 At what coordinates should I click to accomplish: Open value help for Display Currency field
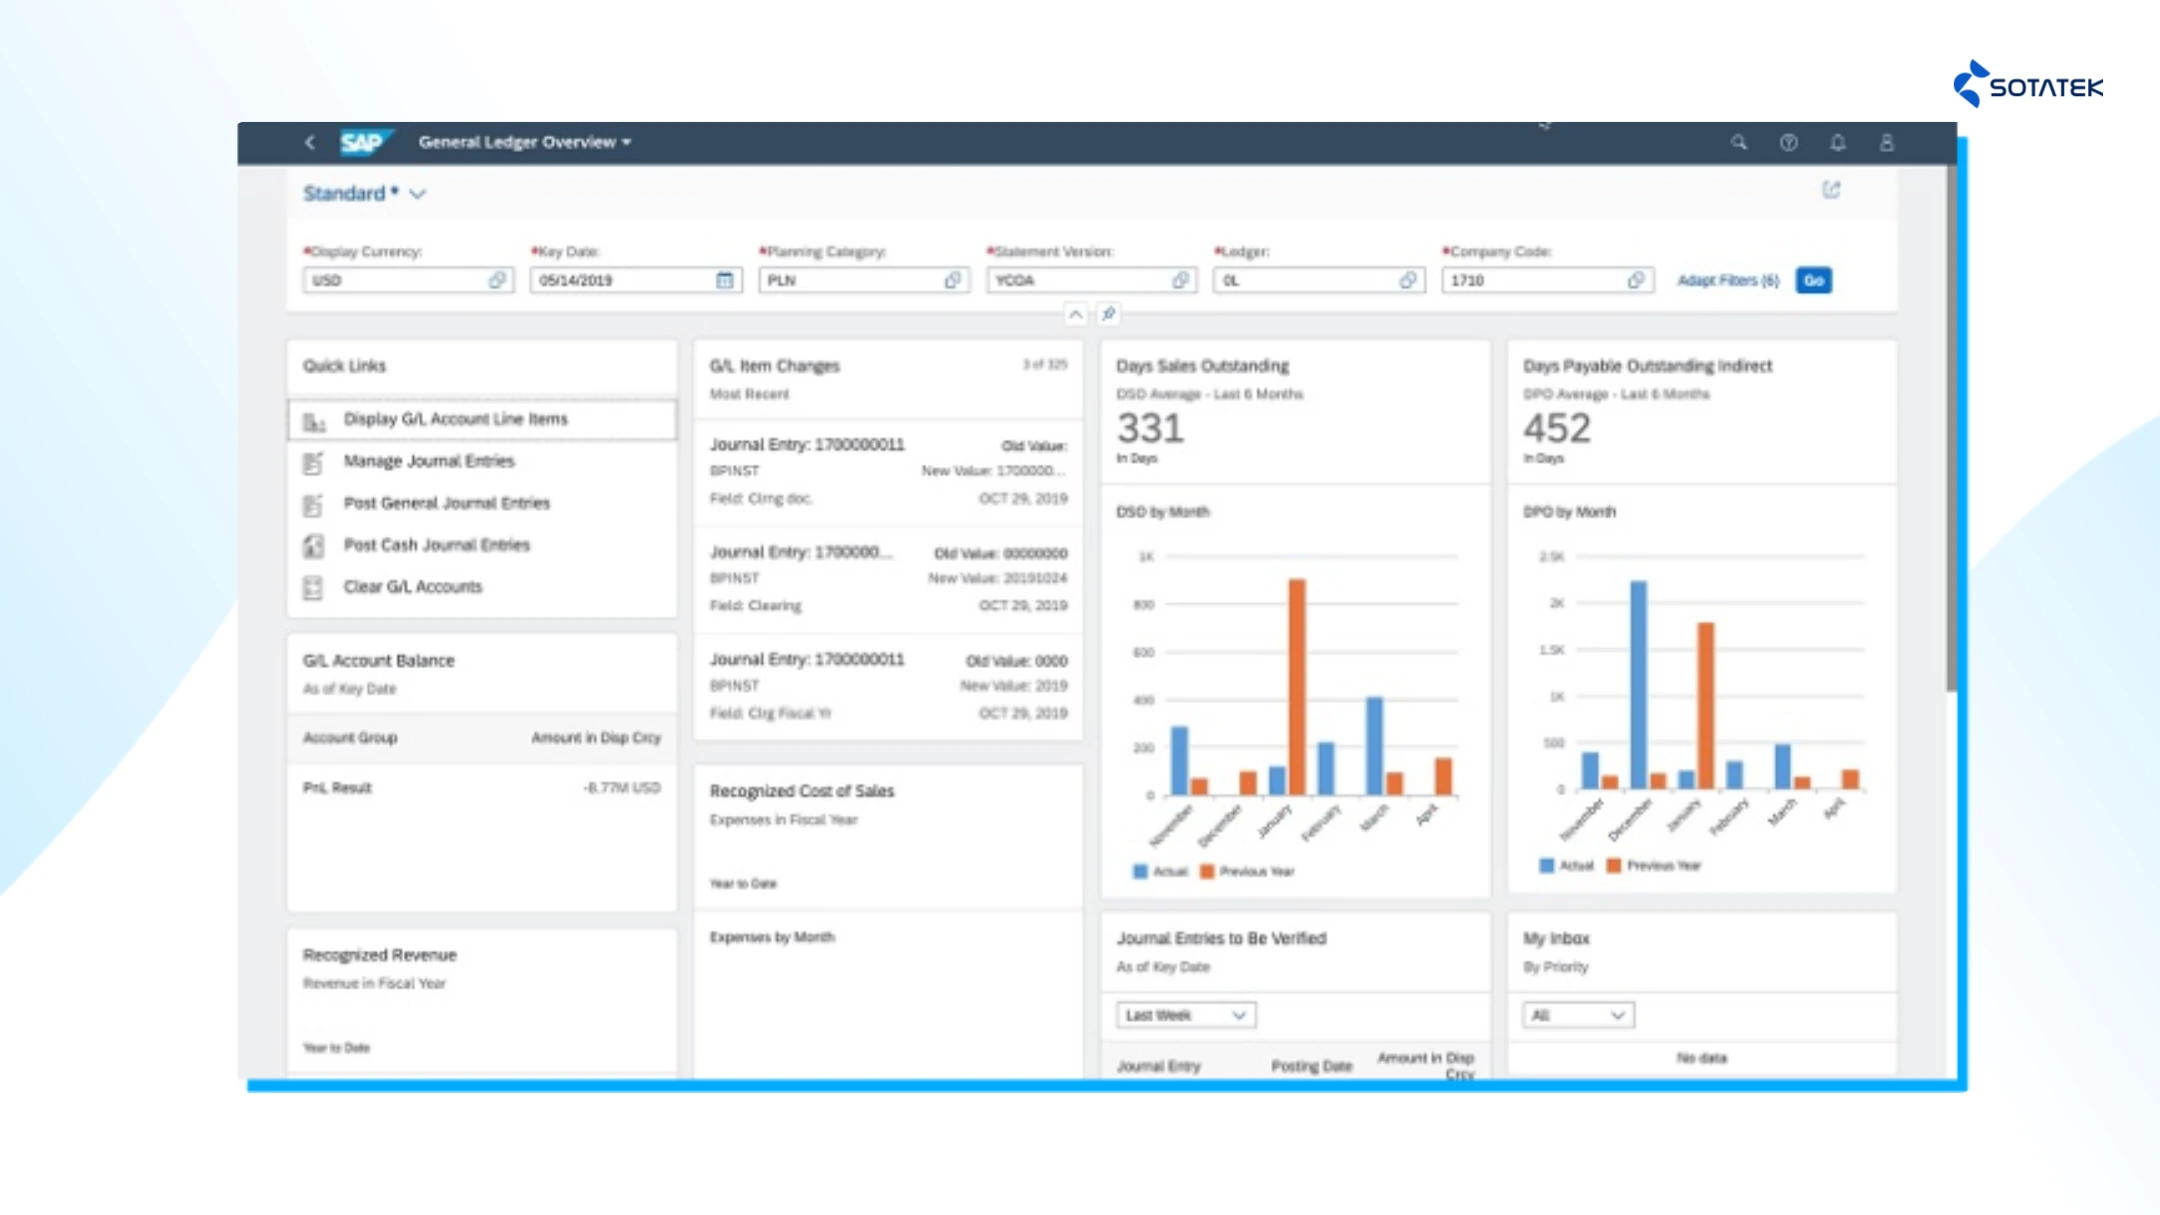pyautogui.click(x=497, y=280)
